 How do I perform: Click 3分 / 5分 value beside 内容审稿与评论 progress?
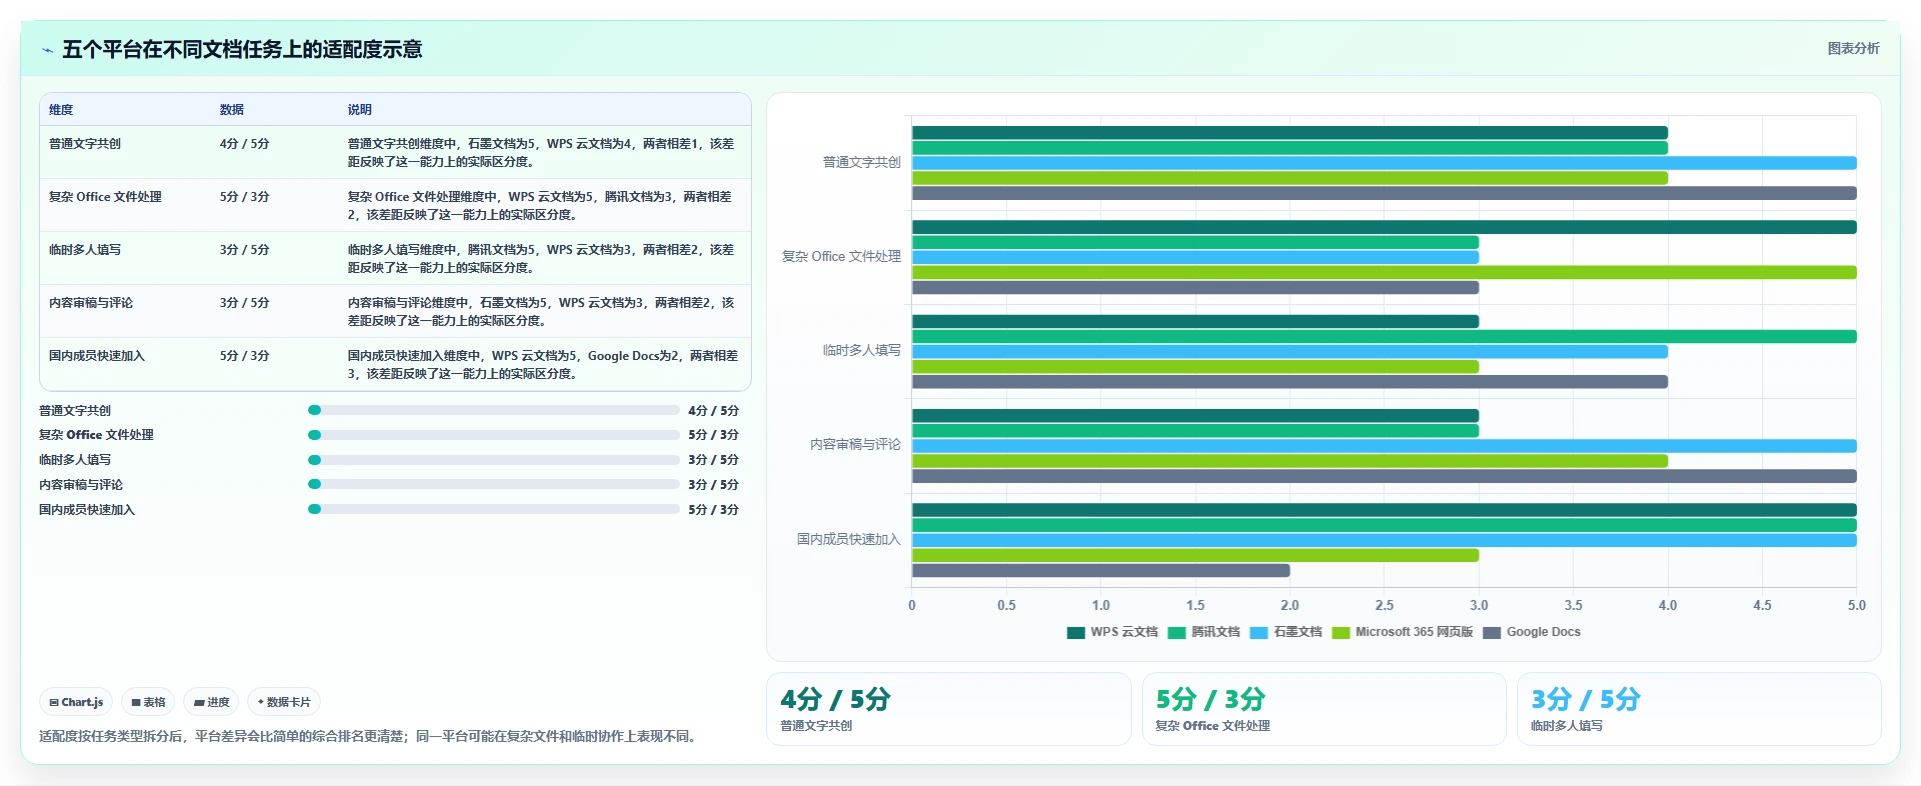713,485
